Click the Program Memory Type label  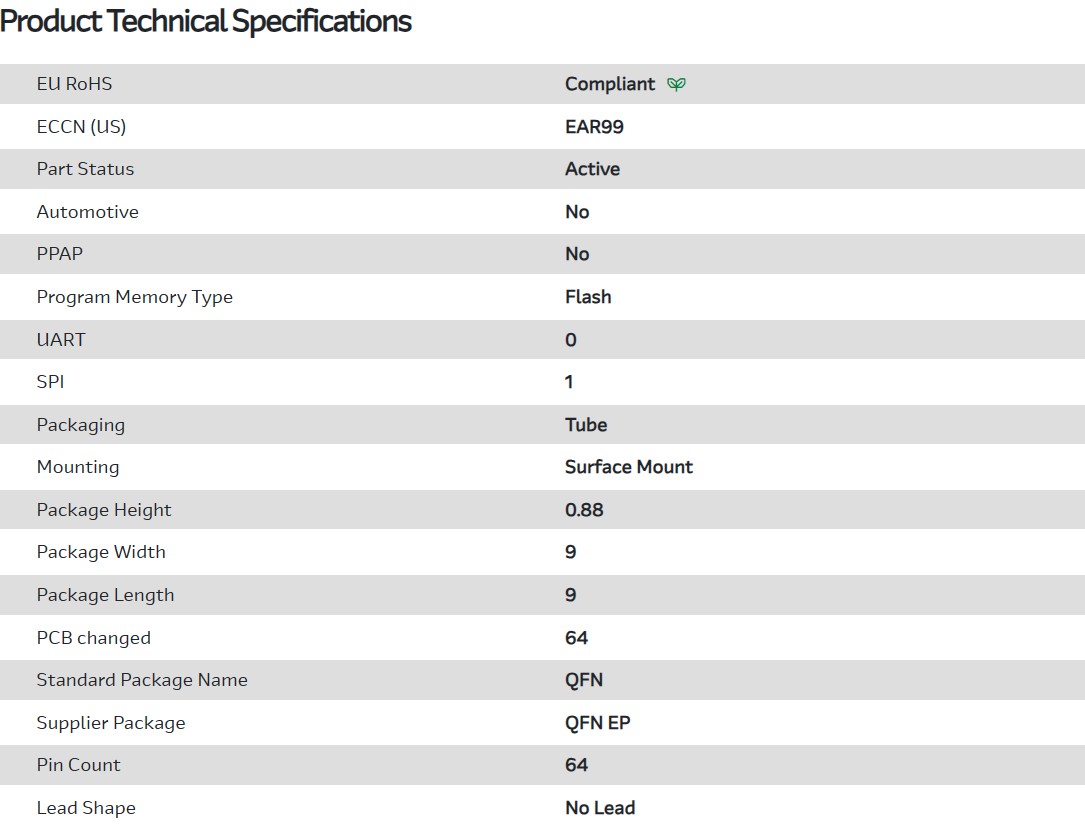tap(134, 297)
